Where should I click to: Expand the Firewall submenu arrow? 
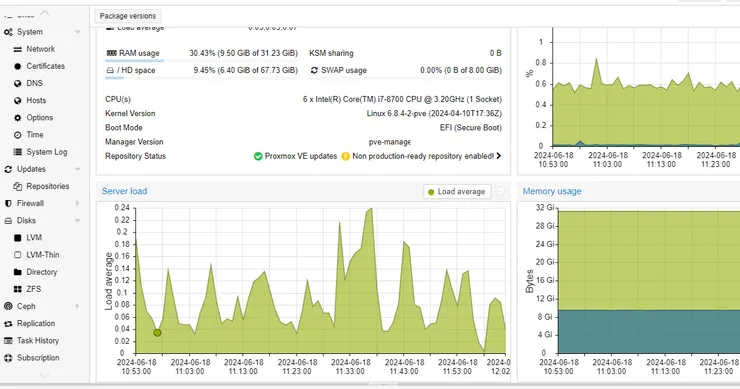click(x=77, y=203)
